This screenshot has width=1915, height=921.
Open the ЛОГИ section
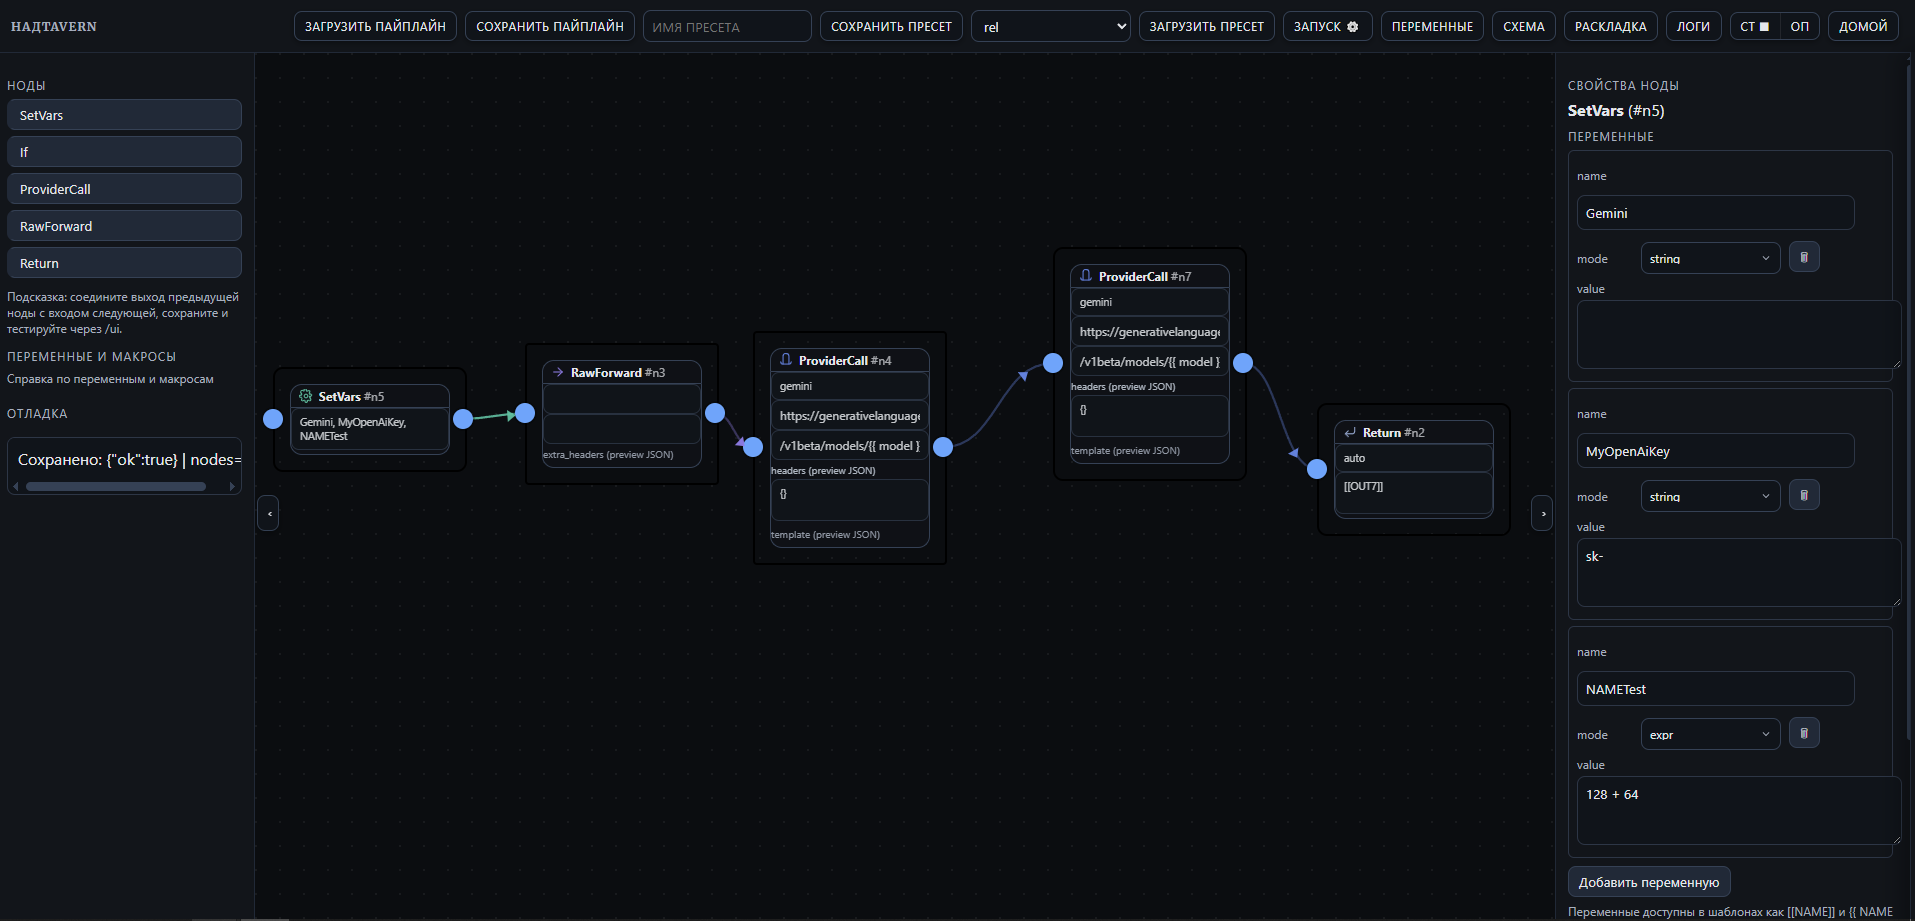tap(1693, 27)
